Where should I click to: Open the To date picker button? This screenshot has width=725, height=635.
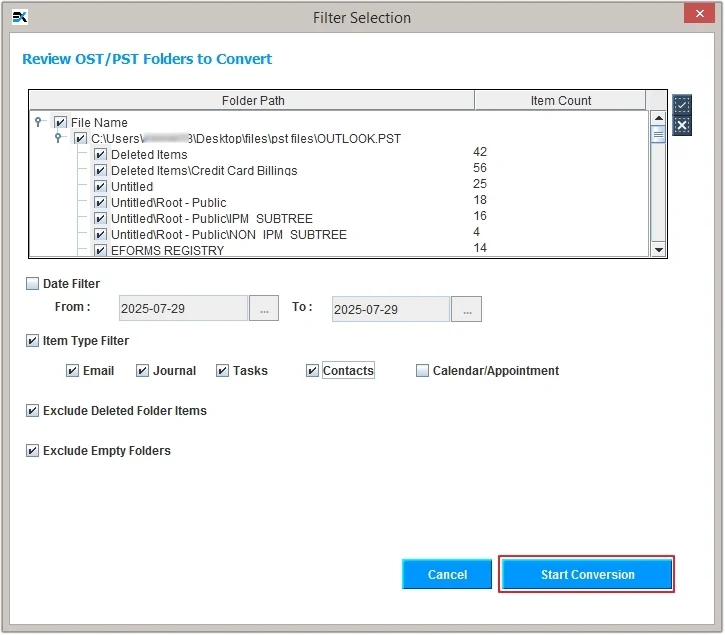coord(467,309)
